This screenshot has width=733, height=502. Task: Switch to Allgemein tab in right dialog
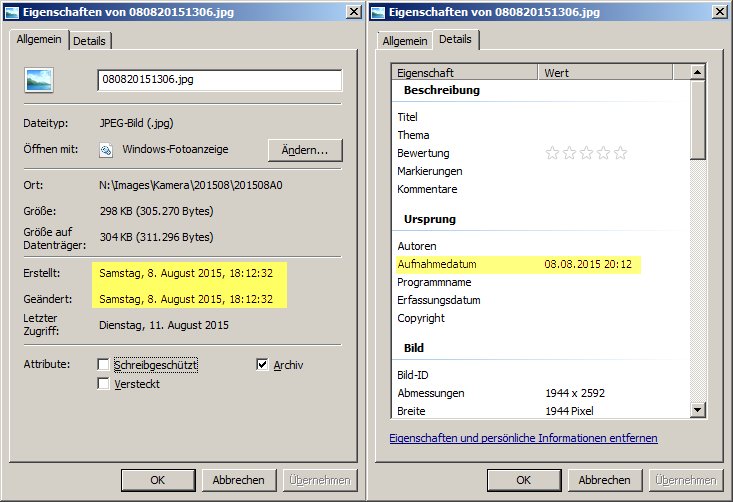click(x=405, y=41)
